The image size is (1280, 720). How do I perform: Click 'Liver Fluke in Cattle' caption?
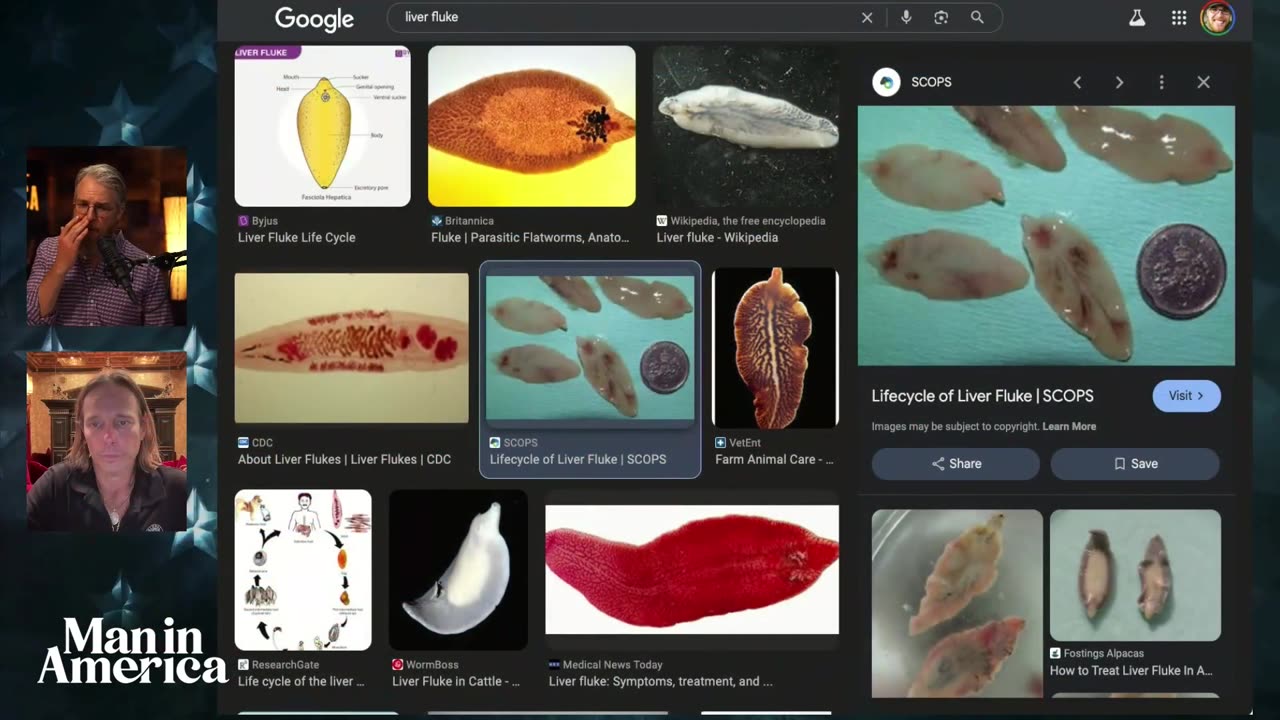456,682
